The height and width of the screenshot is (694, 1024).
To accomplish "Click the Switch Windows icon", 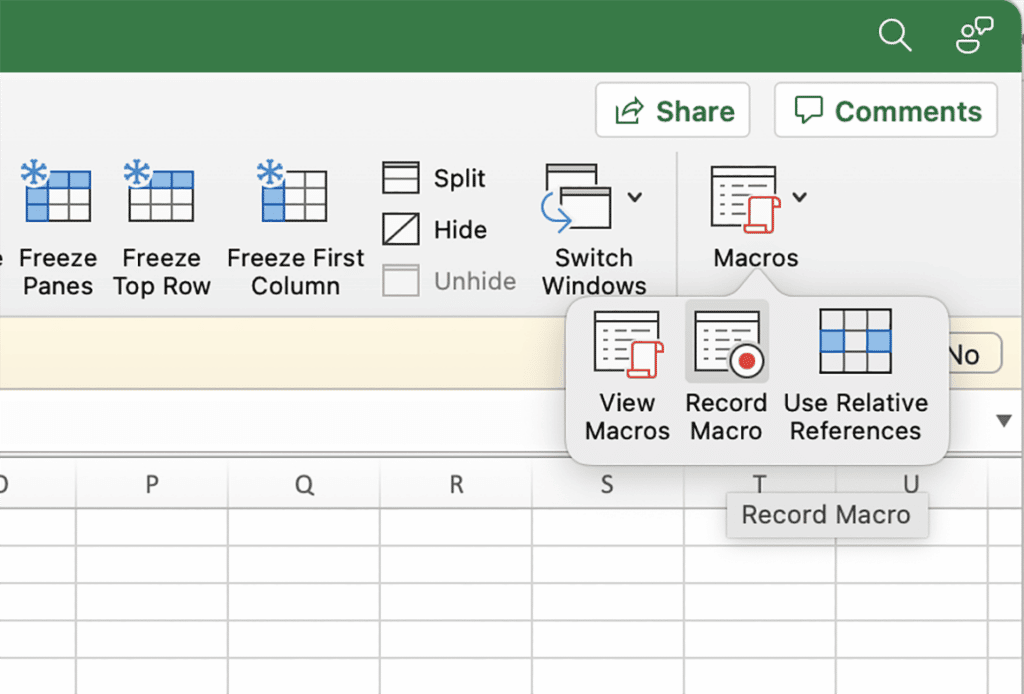I will [577, 198].
